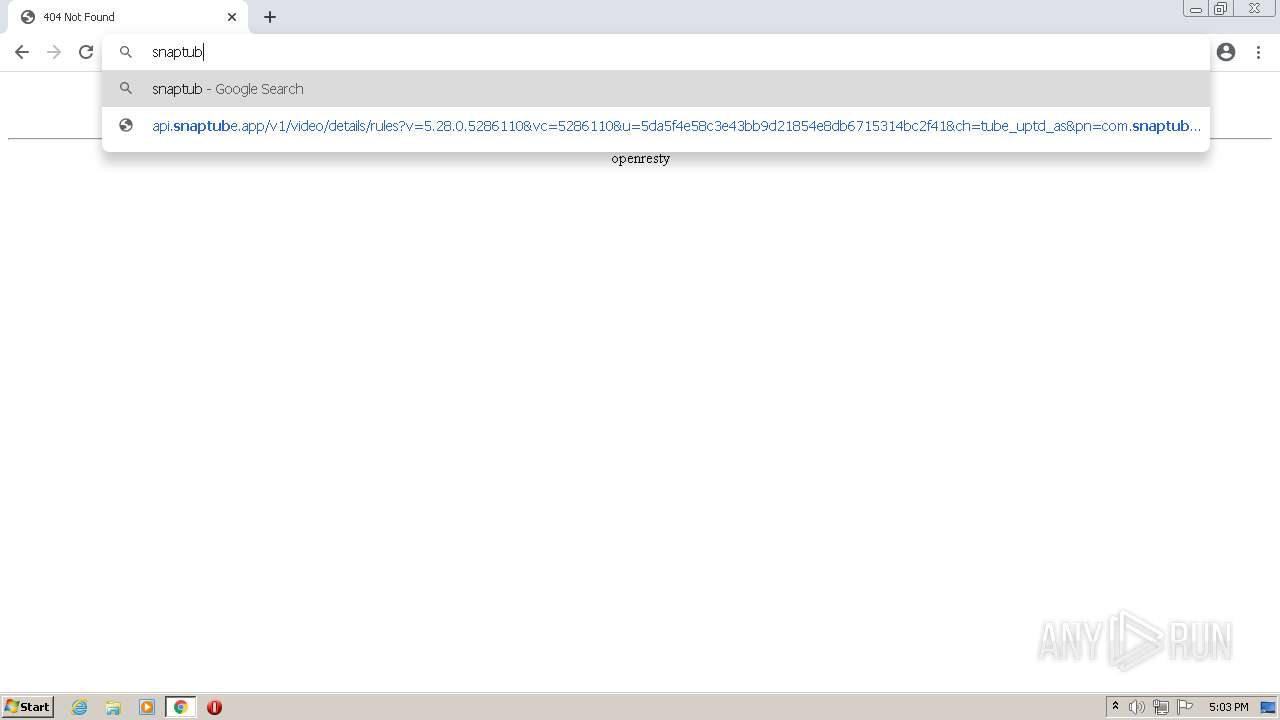This screenshot has width=1280, height=720.
Task: Click globe icon beside snaptube URL suggestion
Action: tap(126, 126)
